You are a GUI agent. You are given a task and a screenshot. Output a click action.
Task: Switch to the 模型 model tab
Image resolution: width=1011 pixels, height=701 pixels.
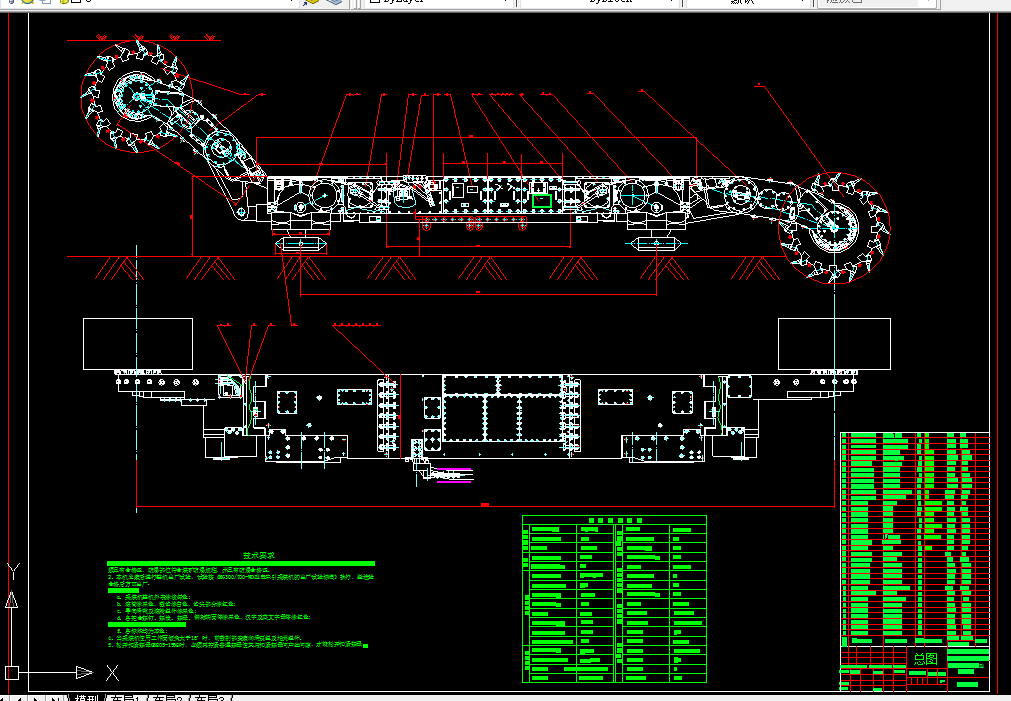point(86,698)
